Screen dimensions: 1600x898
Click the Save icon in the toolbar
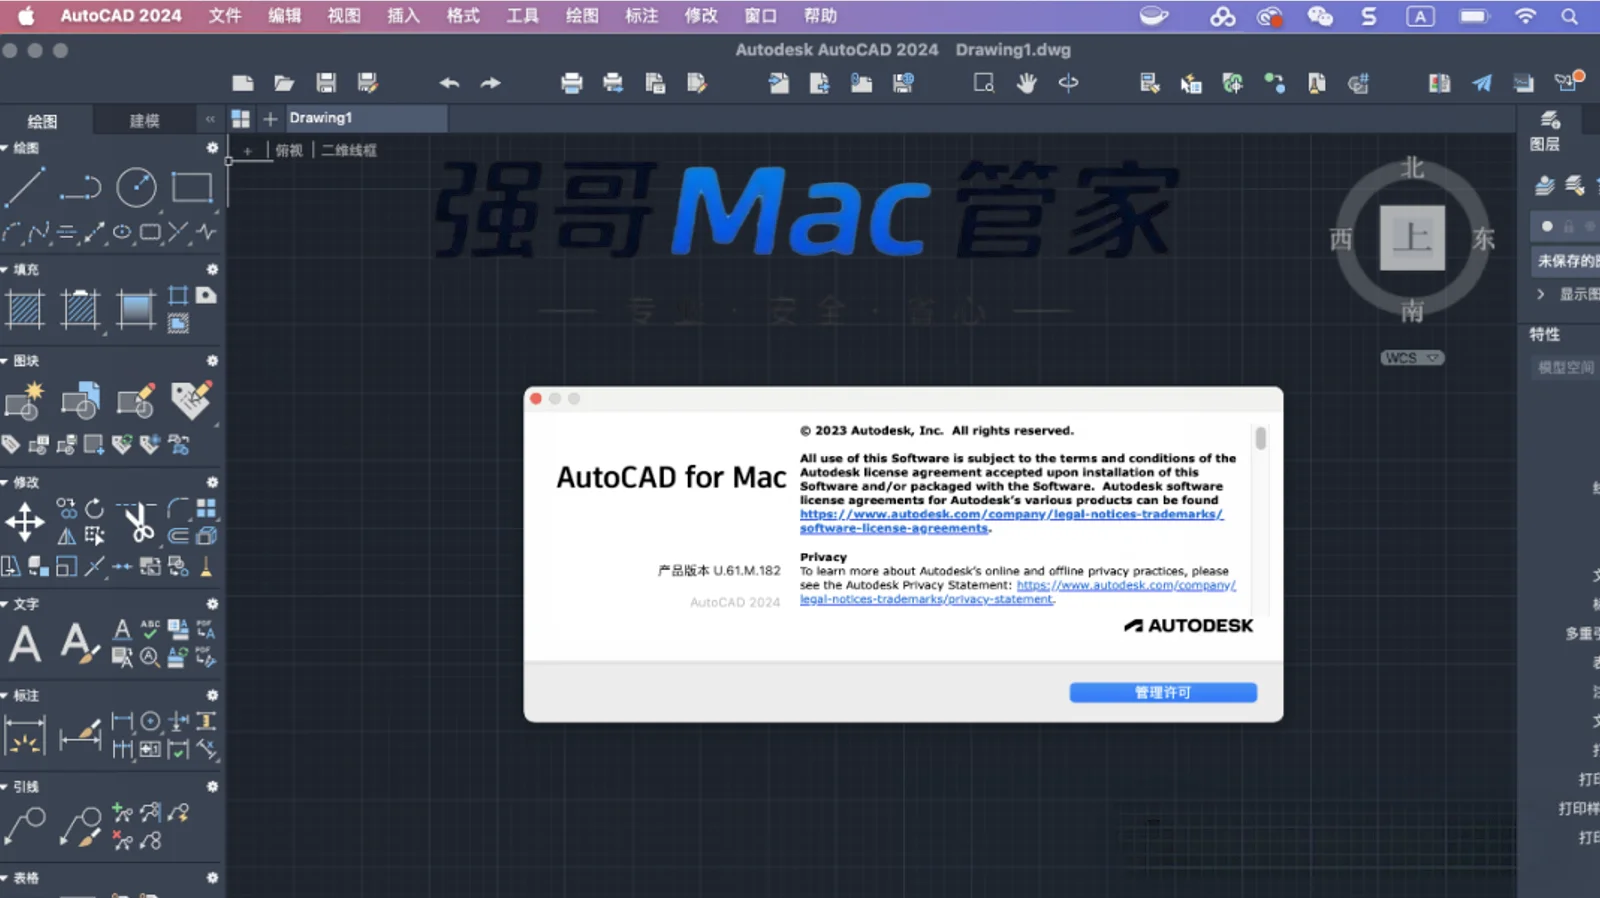[x=326, y=83]
